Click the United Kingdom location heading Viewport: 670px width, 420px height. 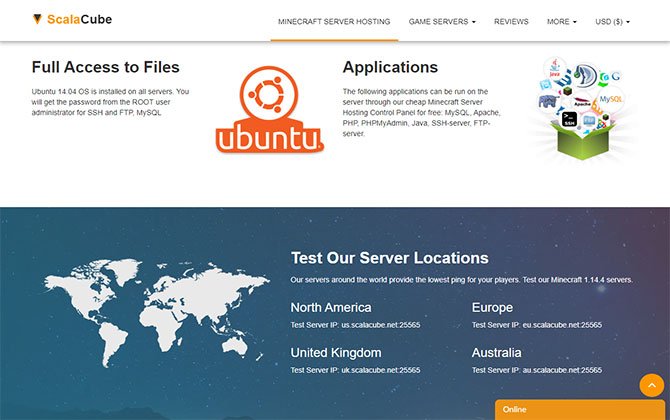[336, 353]
